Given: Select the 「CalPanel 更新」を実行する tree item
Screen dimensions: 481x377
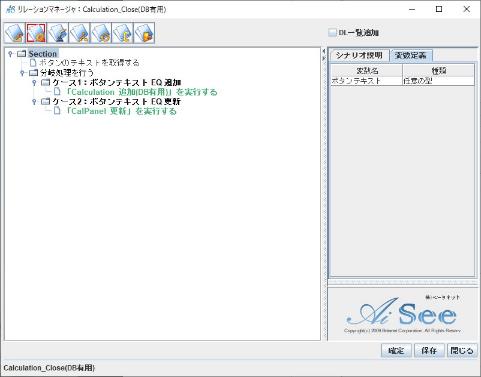Looking at the screenshot, I should pyautogui.click(x=121, y=111).
